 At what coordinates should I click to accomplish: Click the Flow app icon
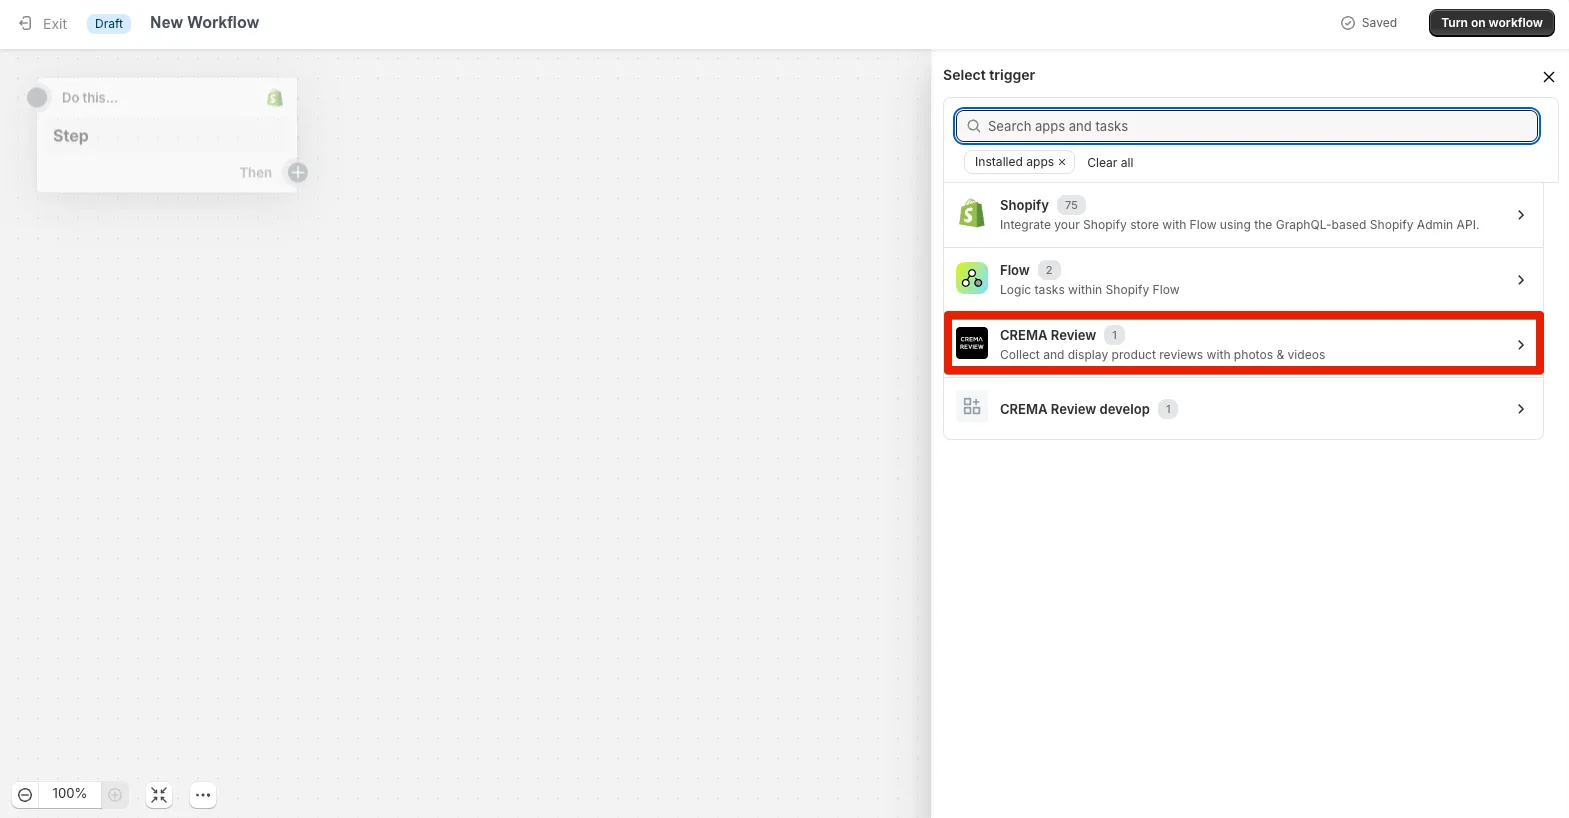tap(971, 279)
